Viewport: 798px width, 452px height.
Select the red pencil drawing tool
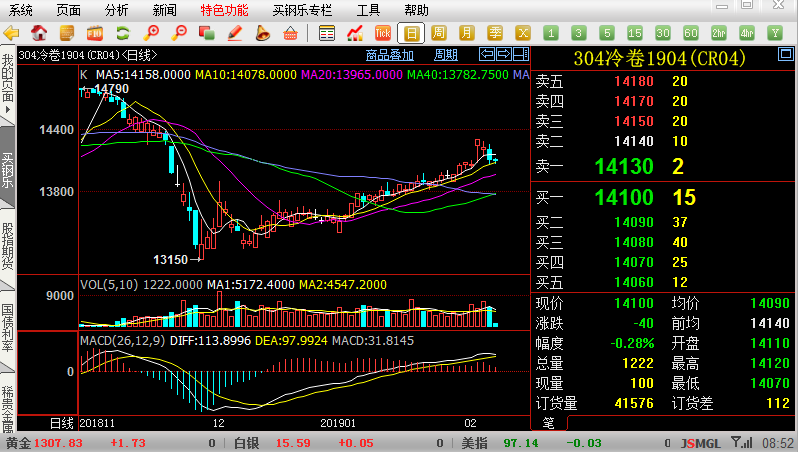(x=235, y=33)
